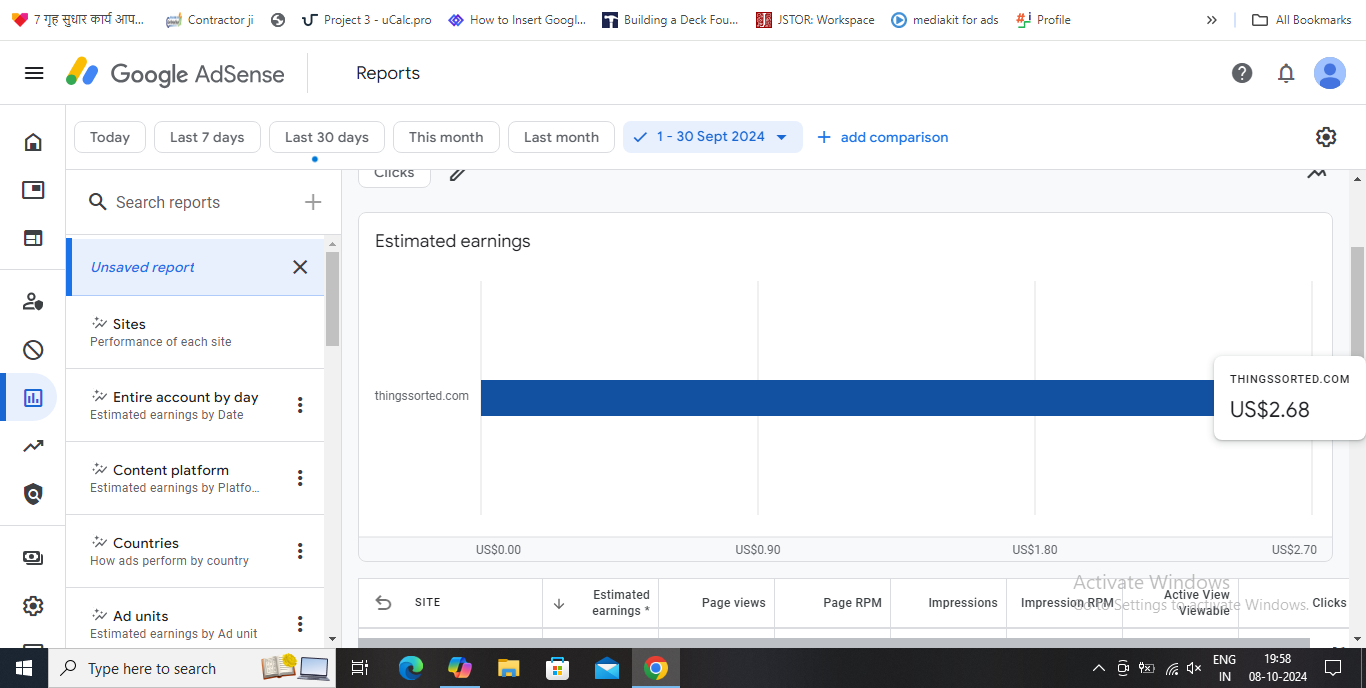Select the Last 7 days filter
The height and width of the screenshot is (688, 1366).
pos(207,137)
